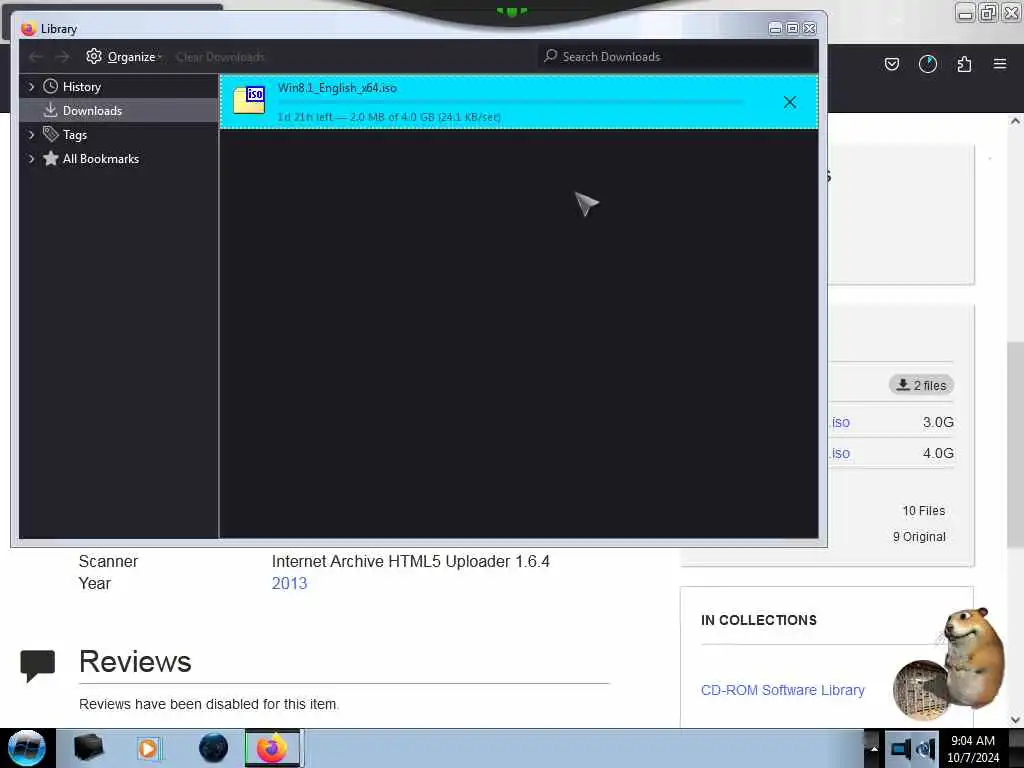Expand the Tags tree node
The image size is (1024, 768).
pyautogui.click(x=31, y=135)
